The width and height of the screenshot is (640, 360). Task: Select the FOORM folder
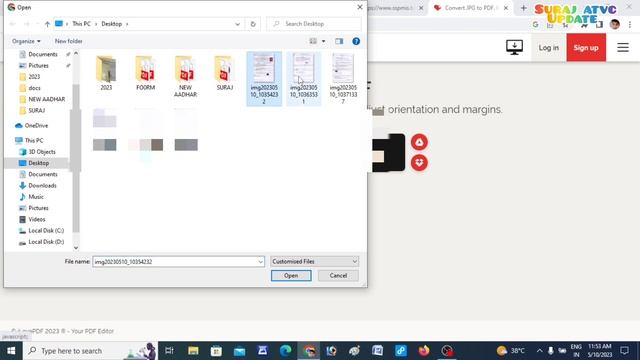[x=146, y=73]
